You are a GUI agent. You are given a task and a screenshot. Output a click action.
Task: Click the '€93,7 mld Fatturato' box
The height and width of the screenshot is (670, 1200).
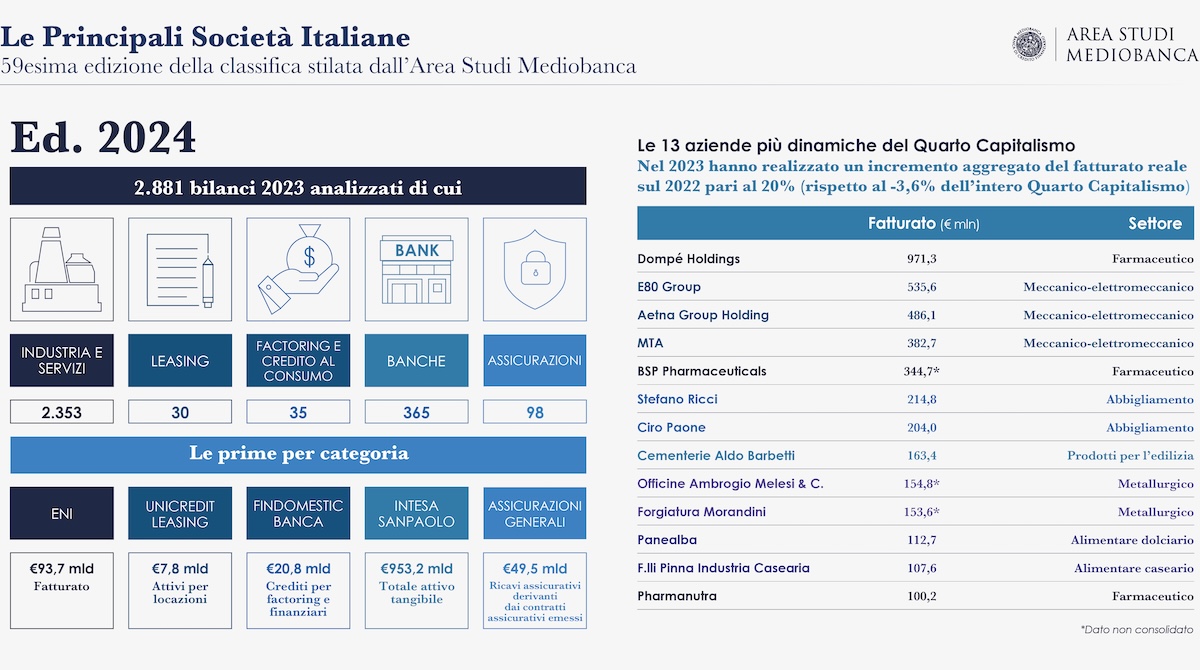pos(62,589)
